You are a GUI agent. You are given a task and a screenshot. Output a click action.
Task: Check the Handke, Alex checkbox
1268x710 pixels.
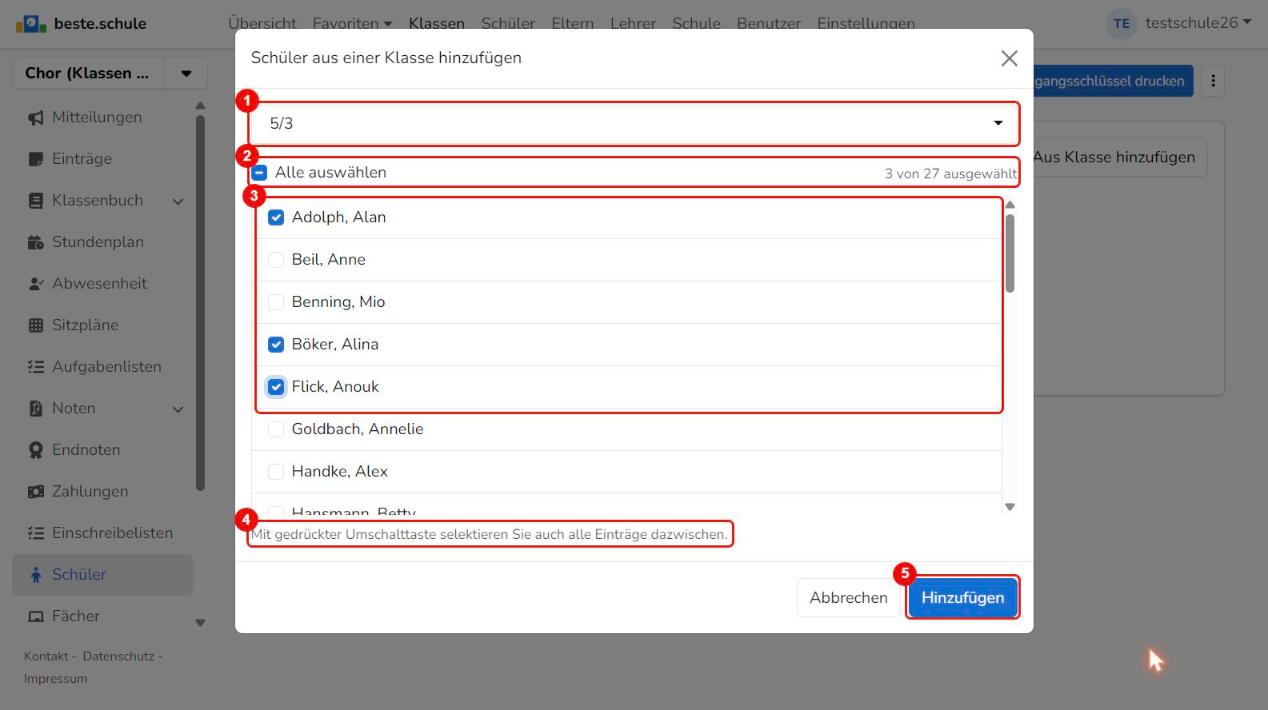(277, 471)
